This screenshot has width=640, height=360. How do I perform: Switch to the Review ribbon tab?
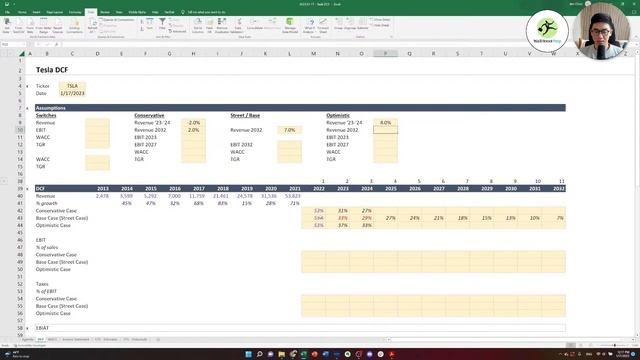tap(104, 12)
